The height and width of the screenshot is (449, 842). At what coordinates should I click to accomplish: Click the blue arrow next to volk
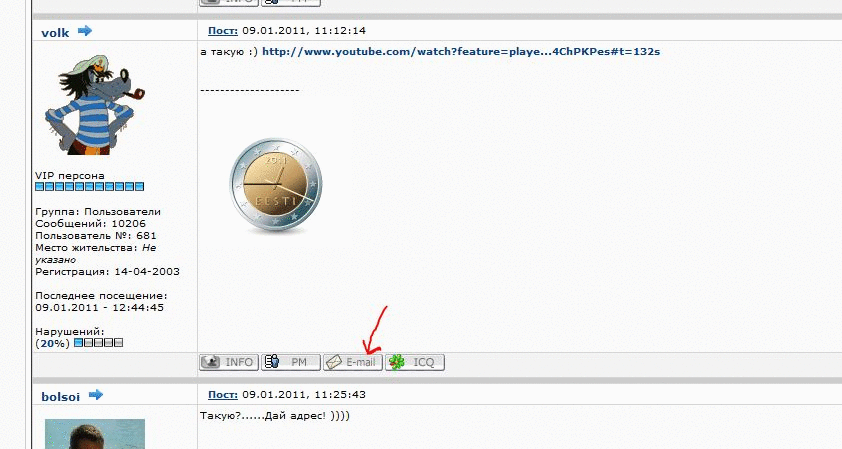[x=85, y=31]
